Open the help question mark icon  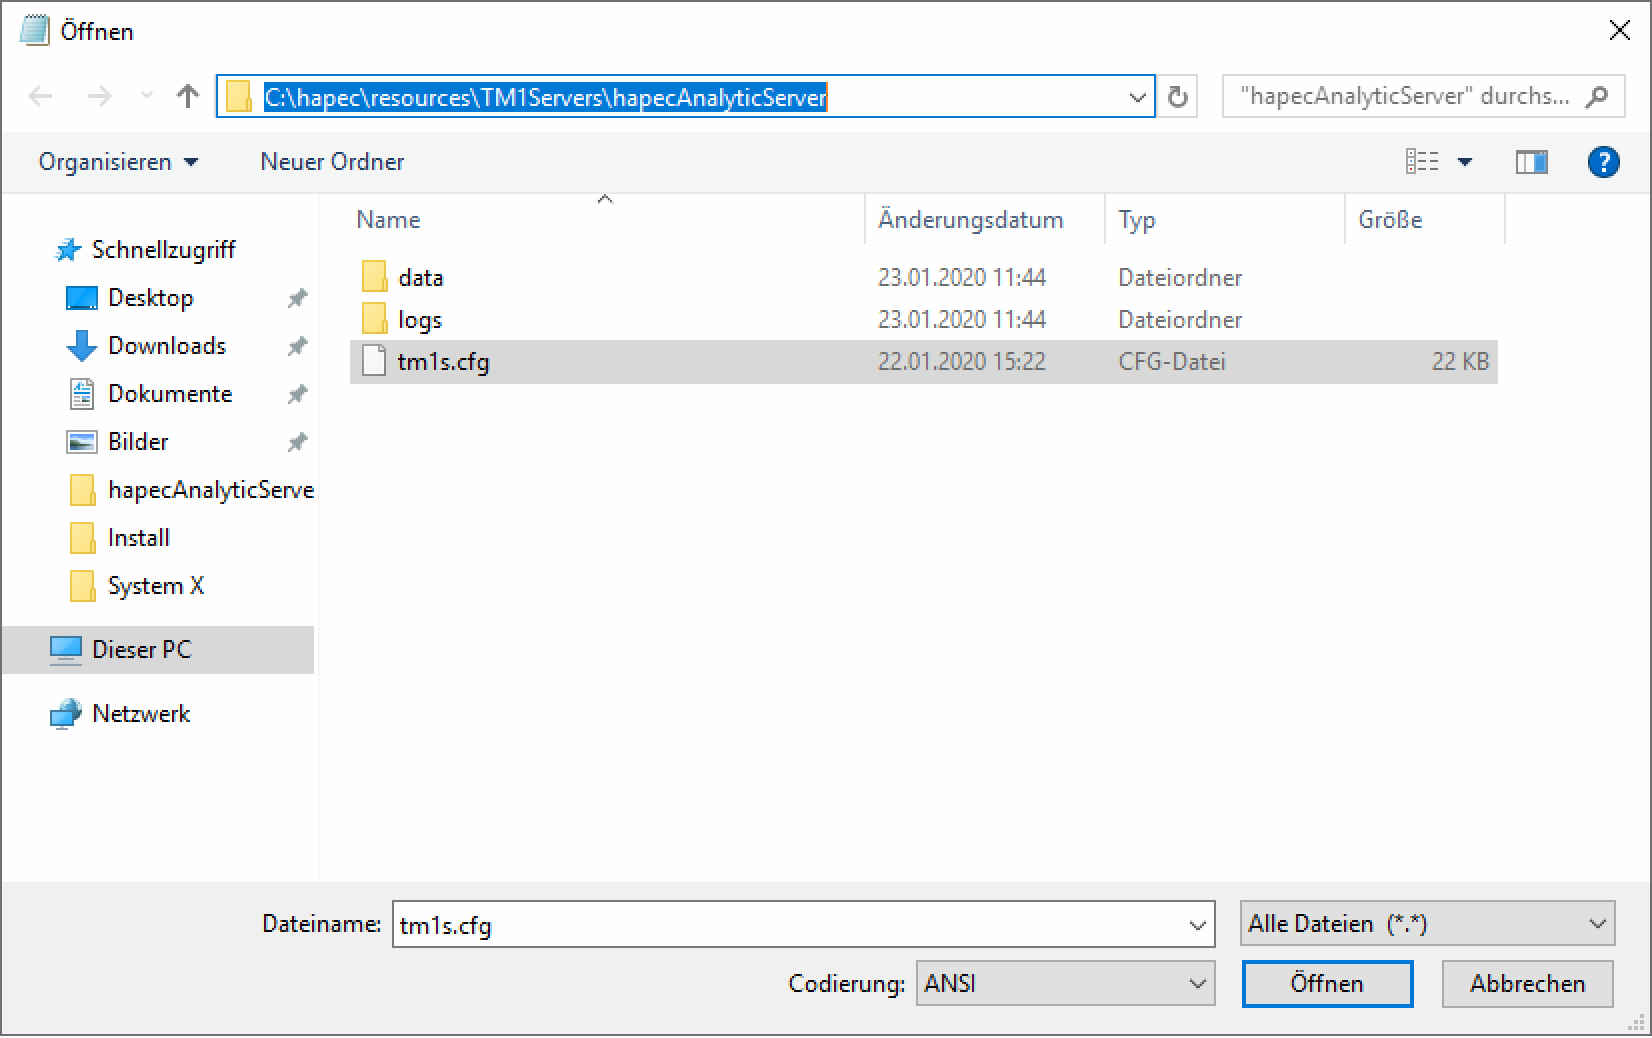coord(1602,162)
